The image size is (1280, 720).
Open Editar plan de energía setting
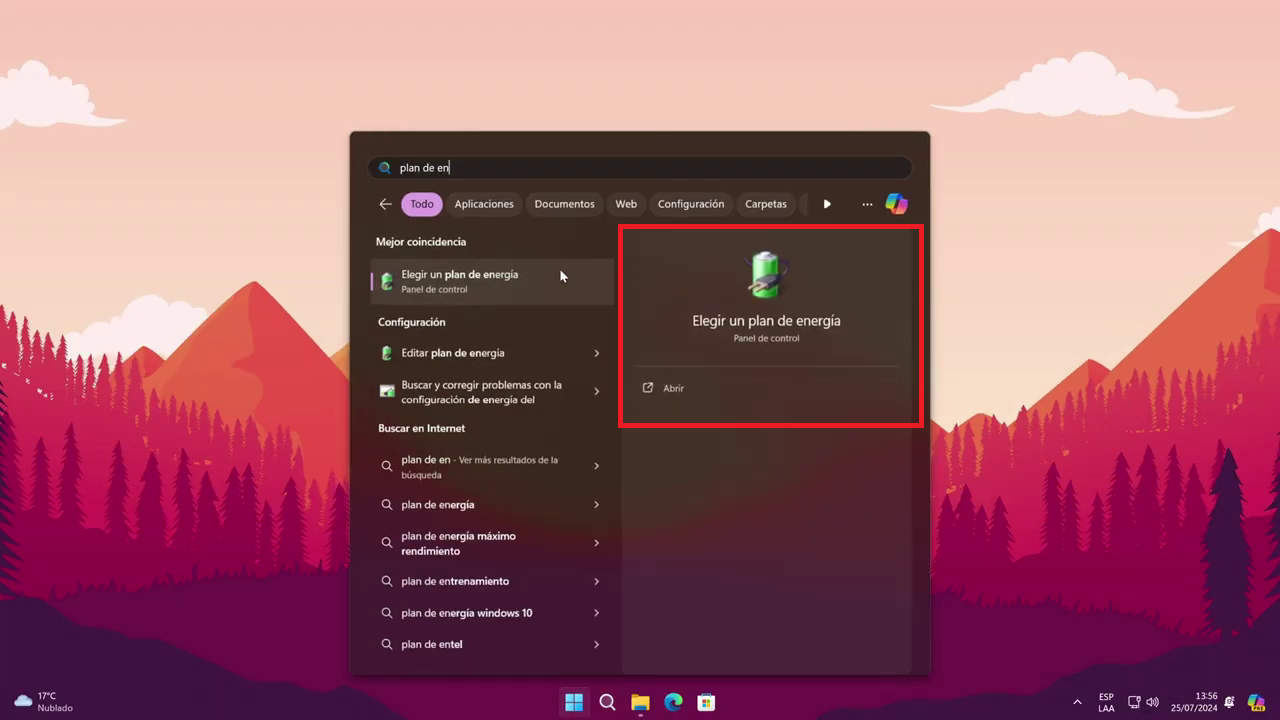click(x=492, y=353)
